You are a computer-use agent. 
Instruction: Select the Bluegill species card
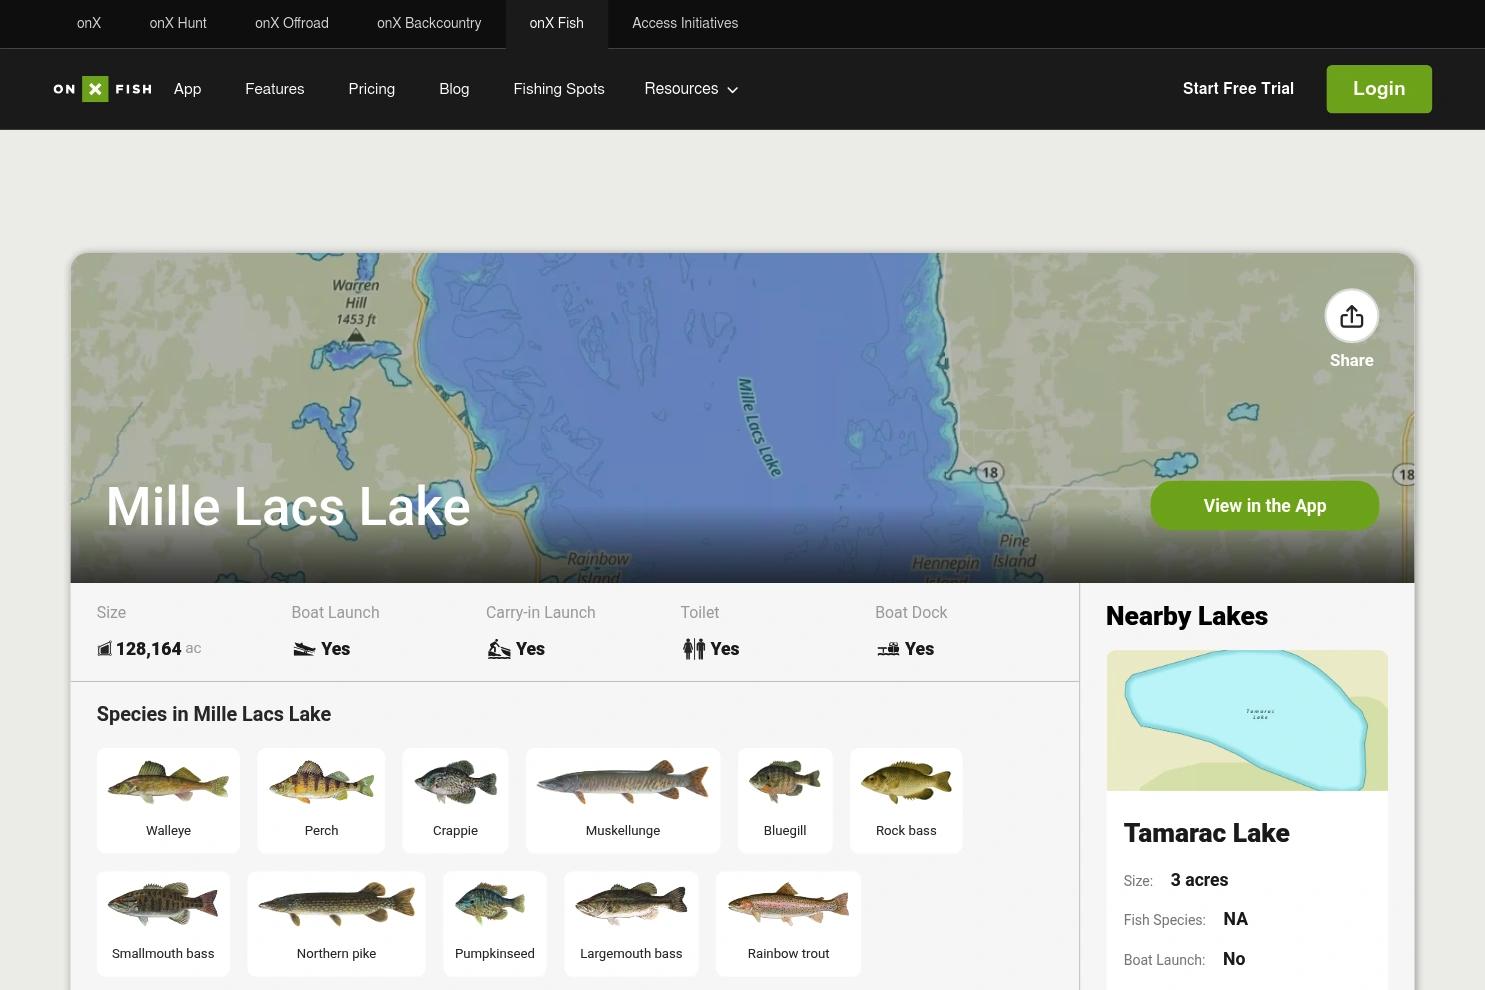(785, 800)
